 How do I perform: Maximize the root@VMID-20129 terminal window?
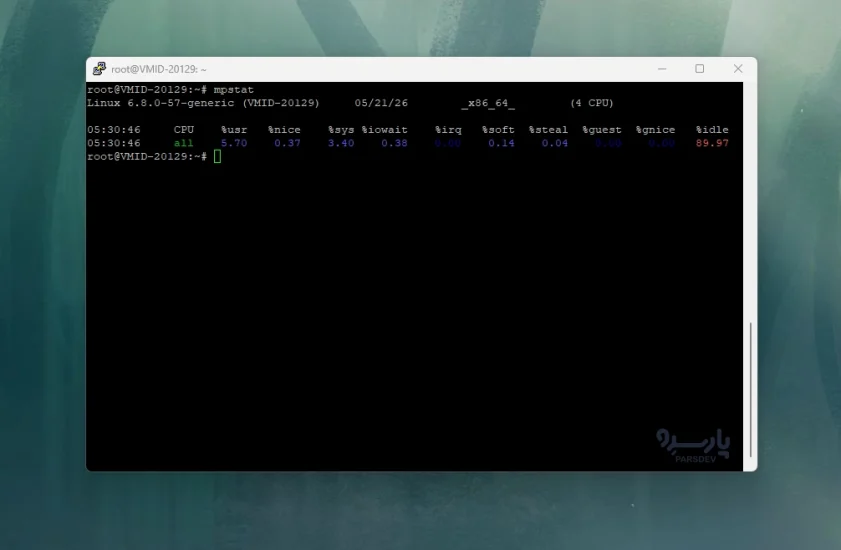[x=699, y=69]
